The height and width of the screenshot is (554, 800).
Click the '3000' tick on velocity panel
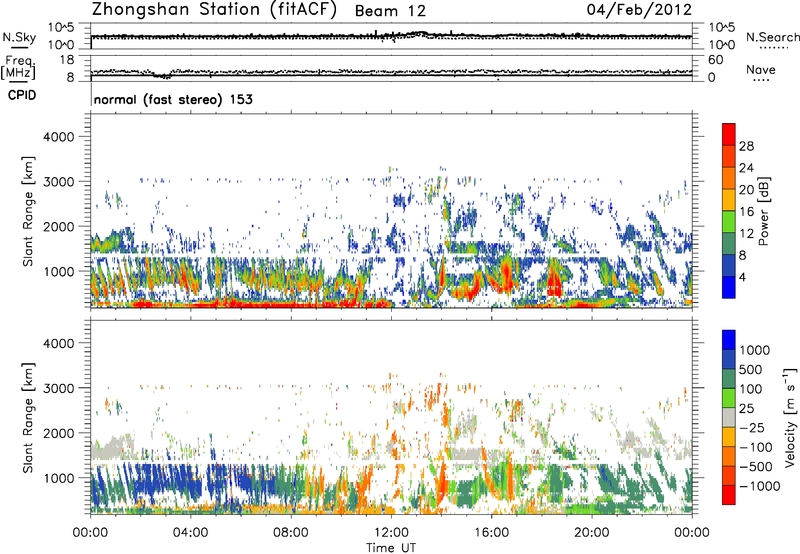58,388
